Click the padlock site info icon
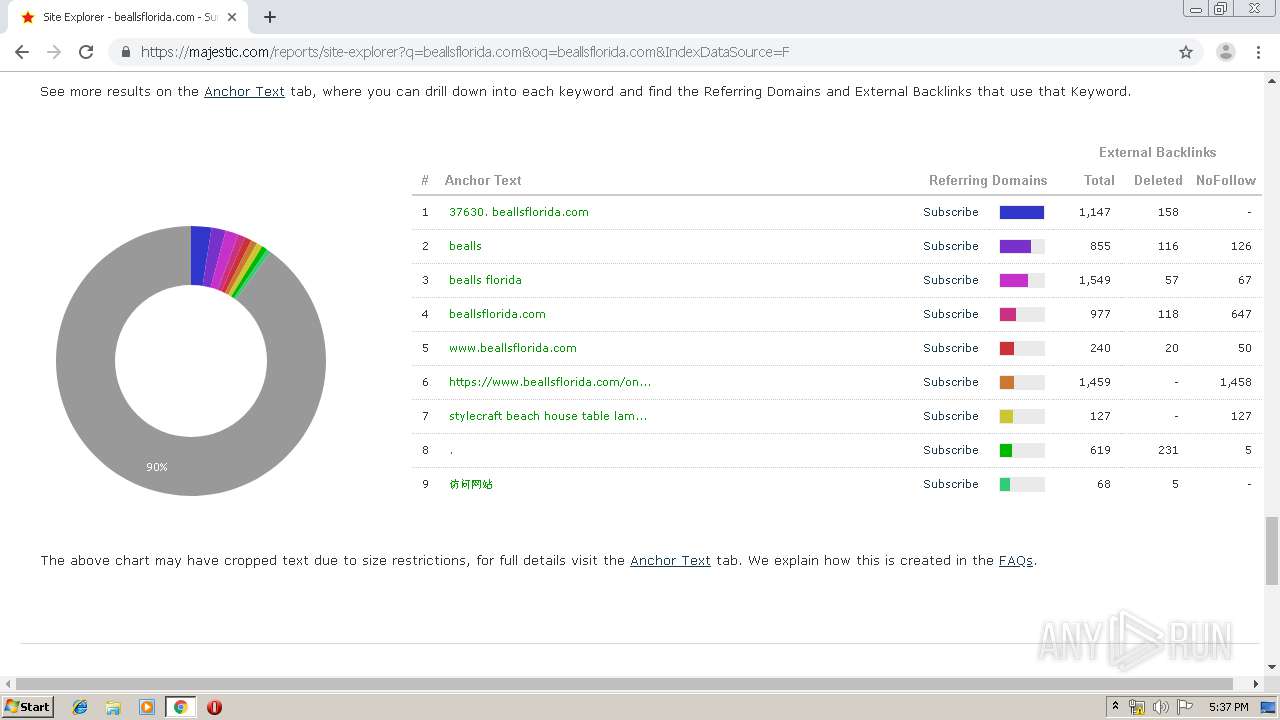Screen dimensions: 1280x720 point(124,52)
